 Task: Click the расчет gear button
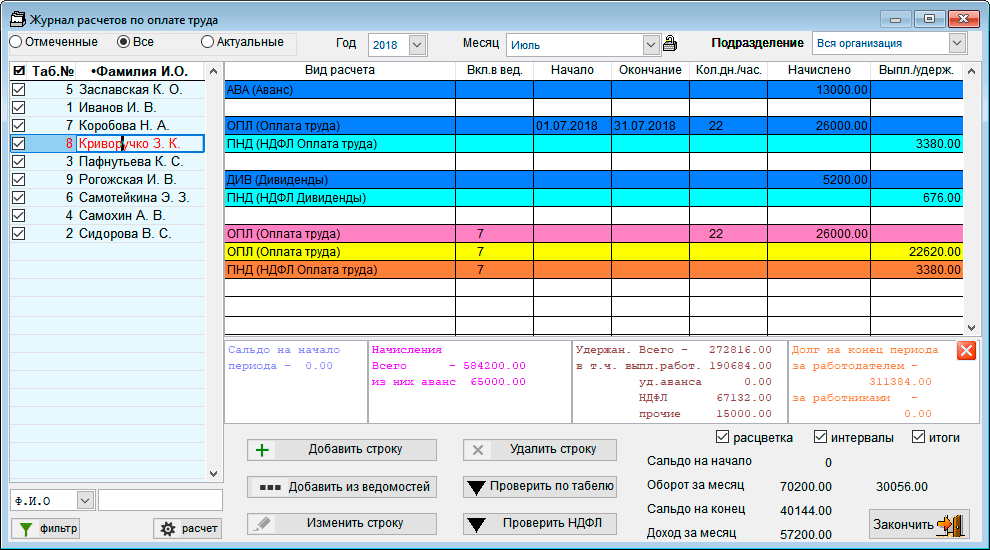click(188, 529)
